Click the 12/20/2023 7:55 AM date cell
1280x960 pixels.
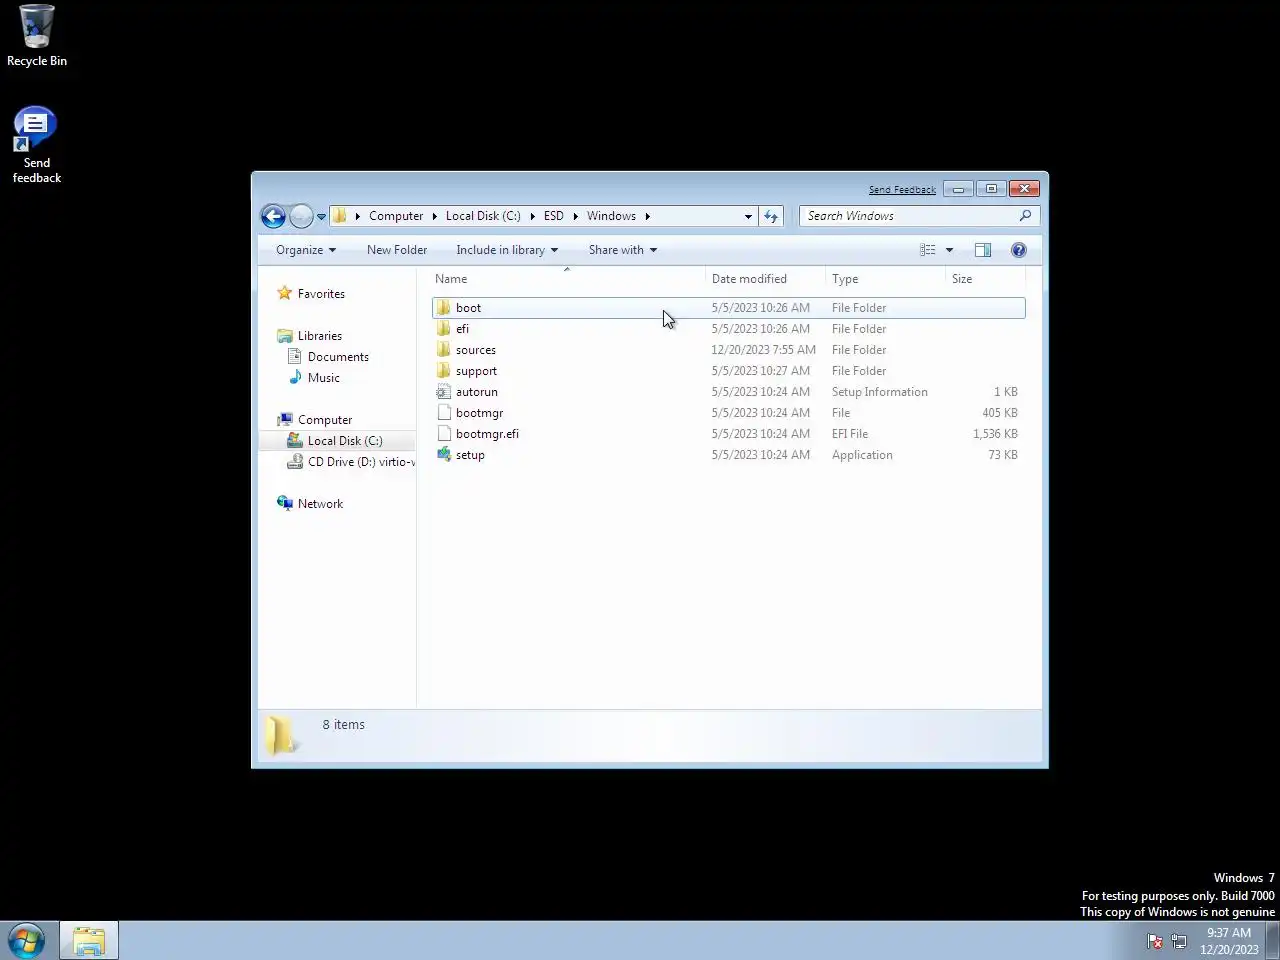(763, 350)
